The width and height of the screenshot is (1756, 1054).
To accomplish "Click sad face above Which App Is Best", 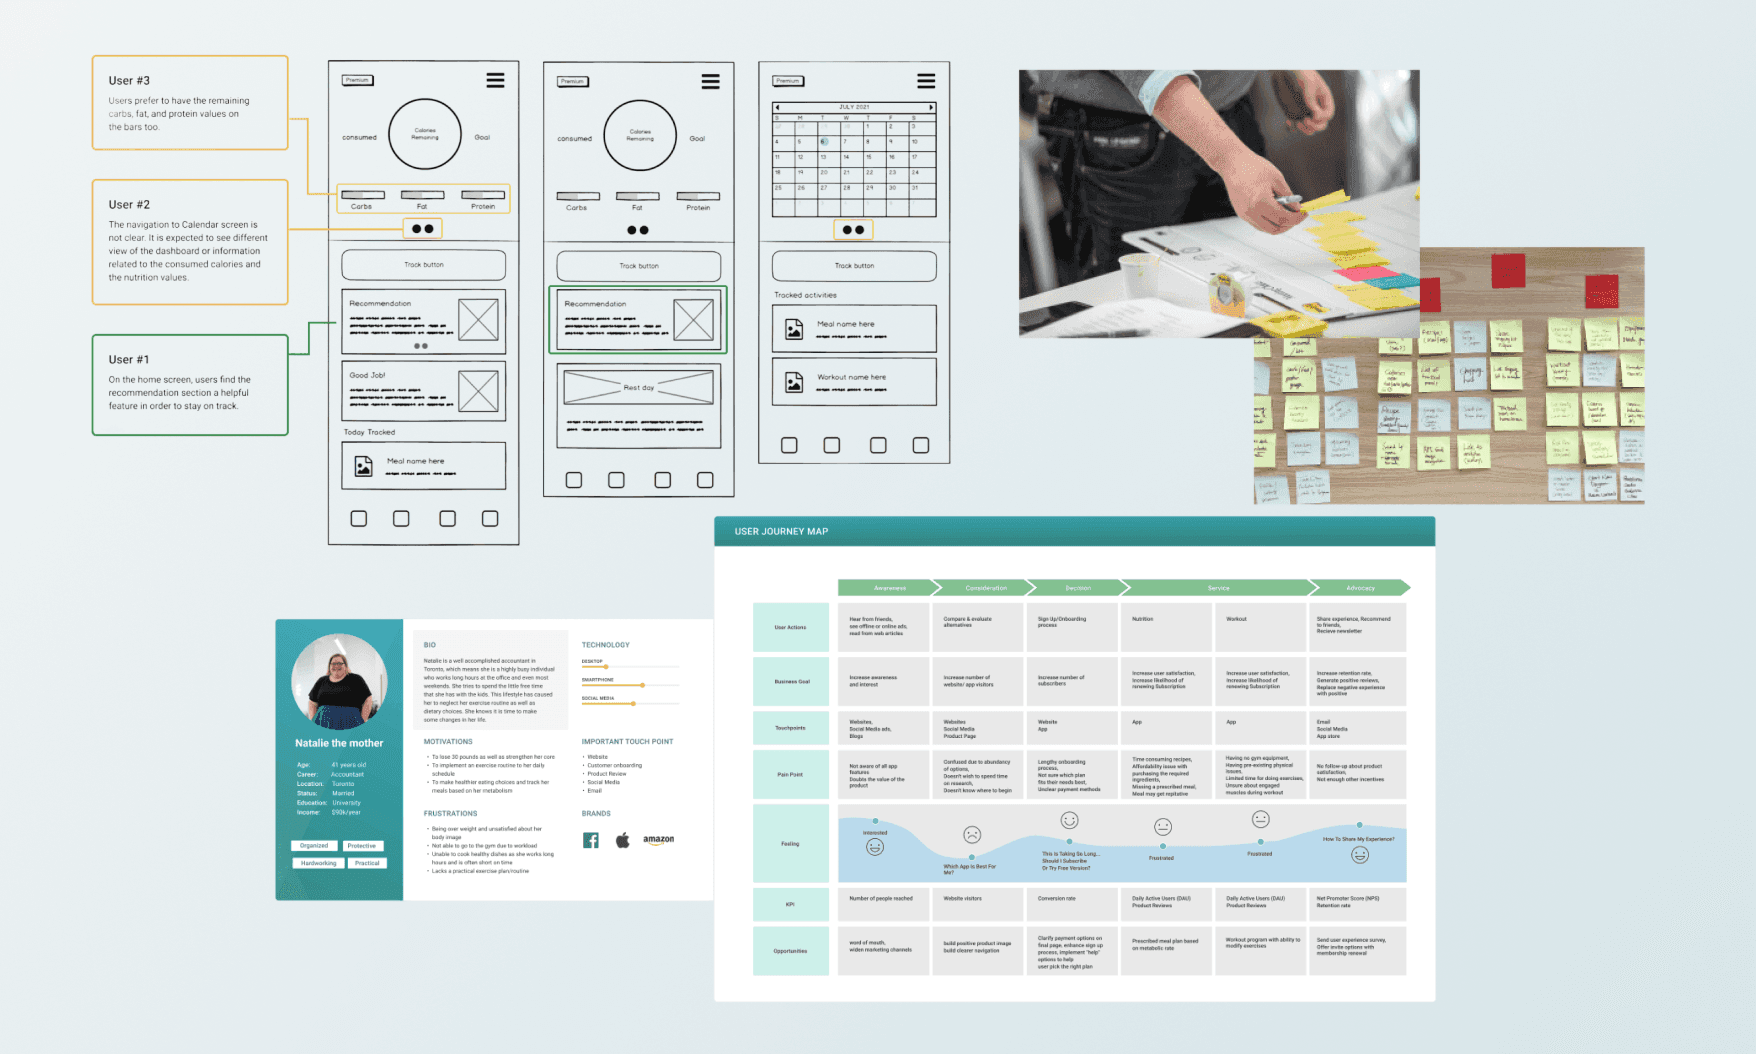I will pyautogui.click(x=972, y=834).
